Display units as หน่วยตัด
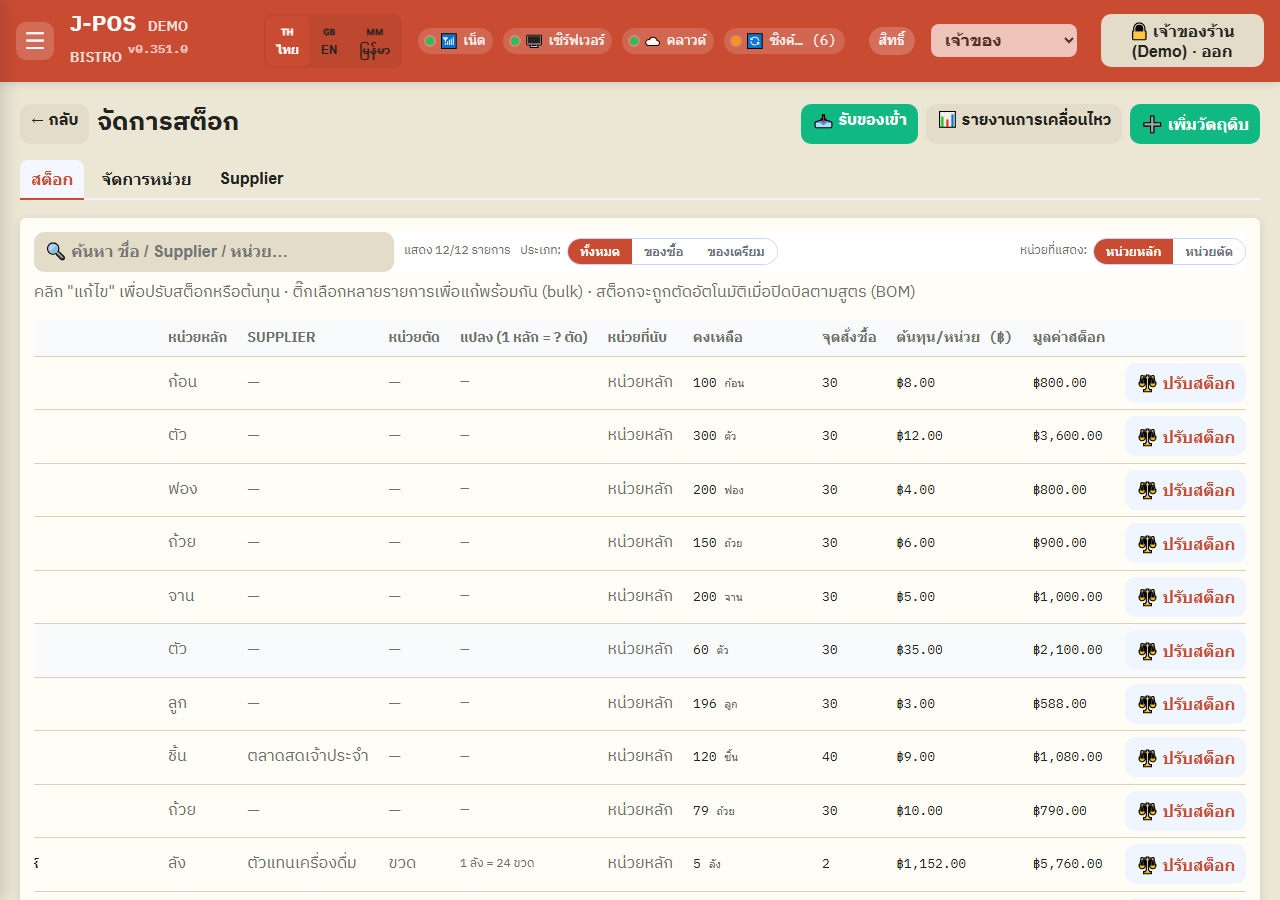The height and width of the screenshot is (900, 1280). point(1209,252)
